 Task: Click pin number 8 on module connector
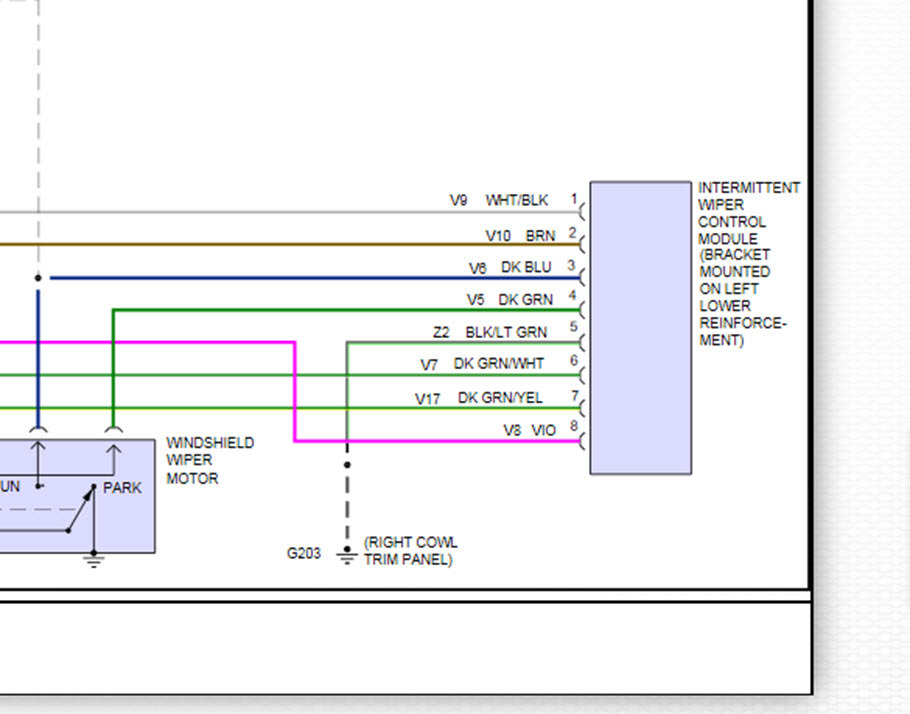coord(573,426)
